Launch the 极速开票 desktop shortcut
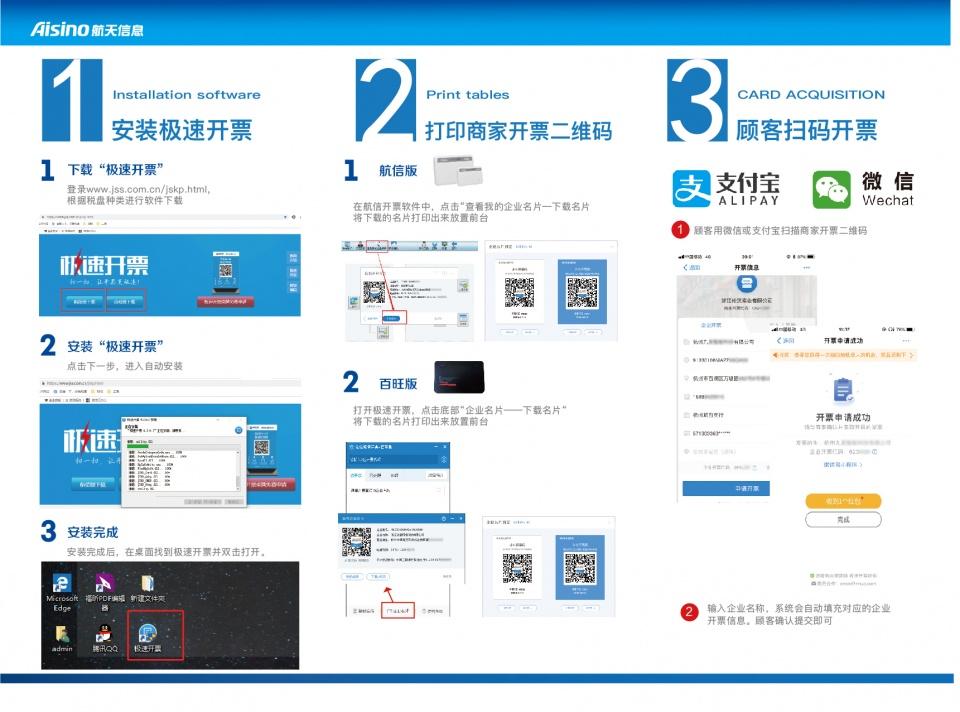Image resolution: width=960 pixels, height=712 pixels. point(148,637)
